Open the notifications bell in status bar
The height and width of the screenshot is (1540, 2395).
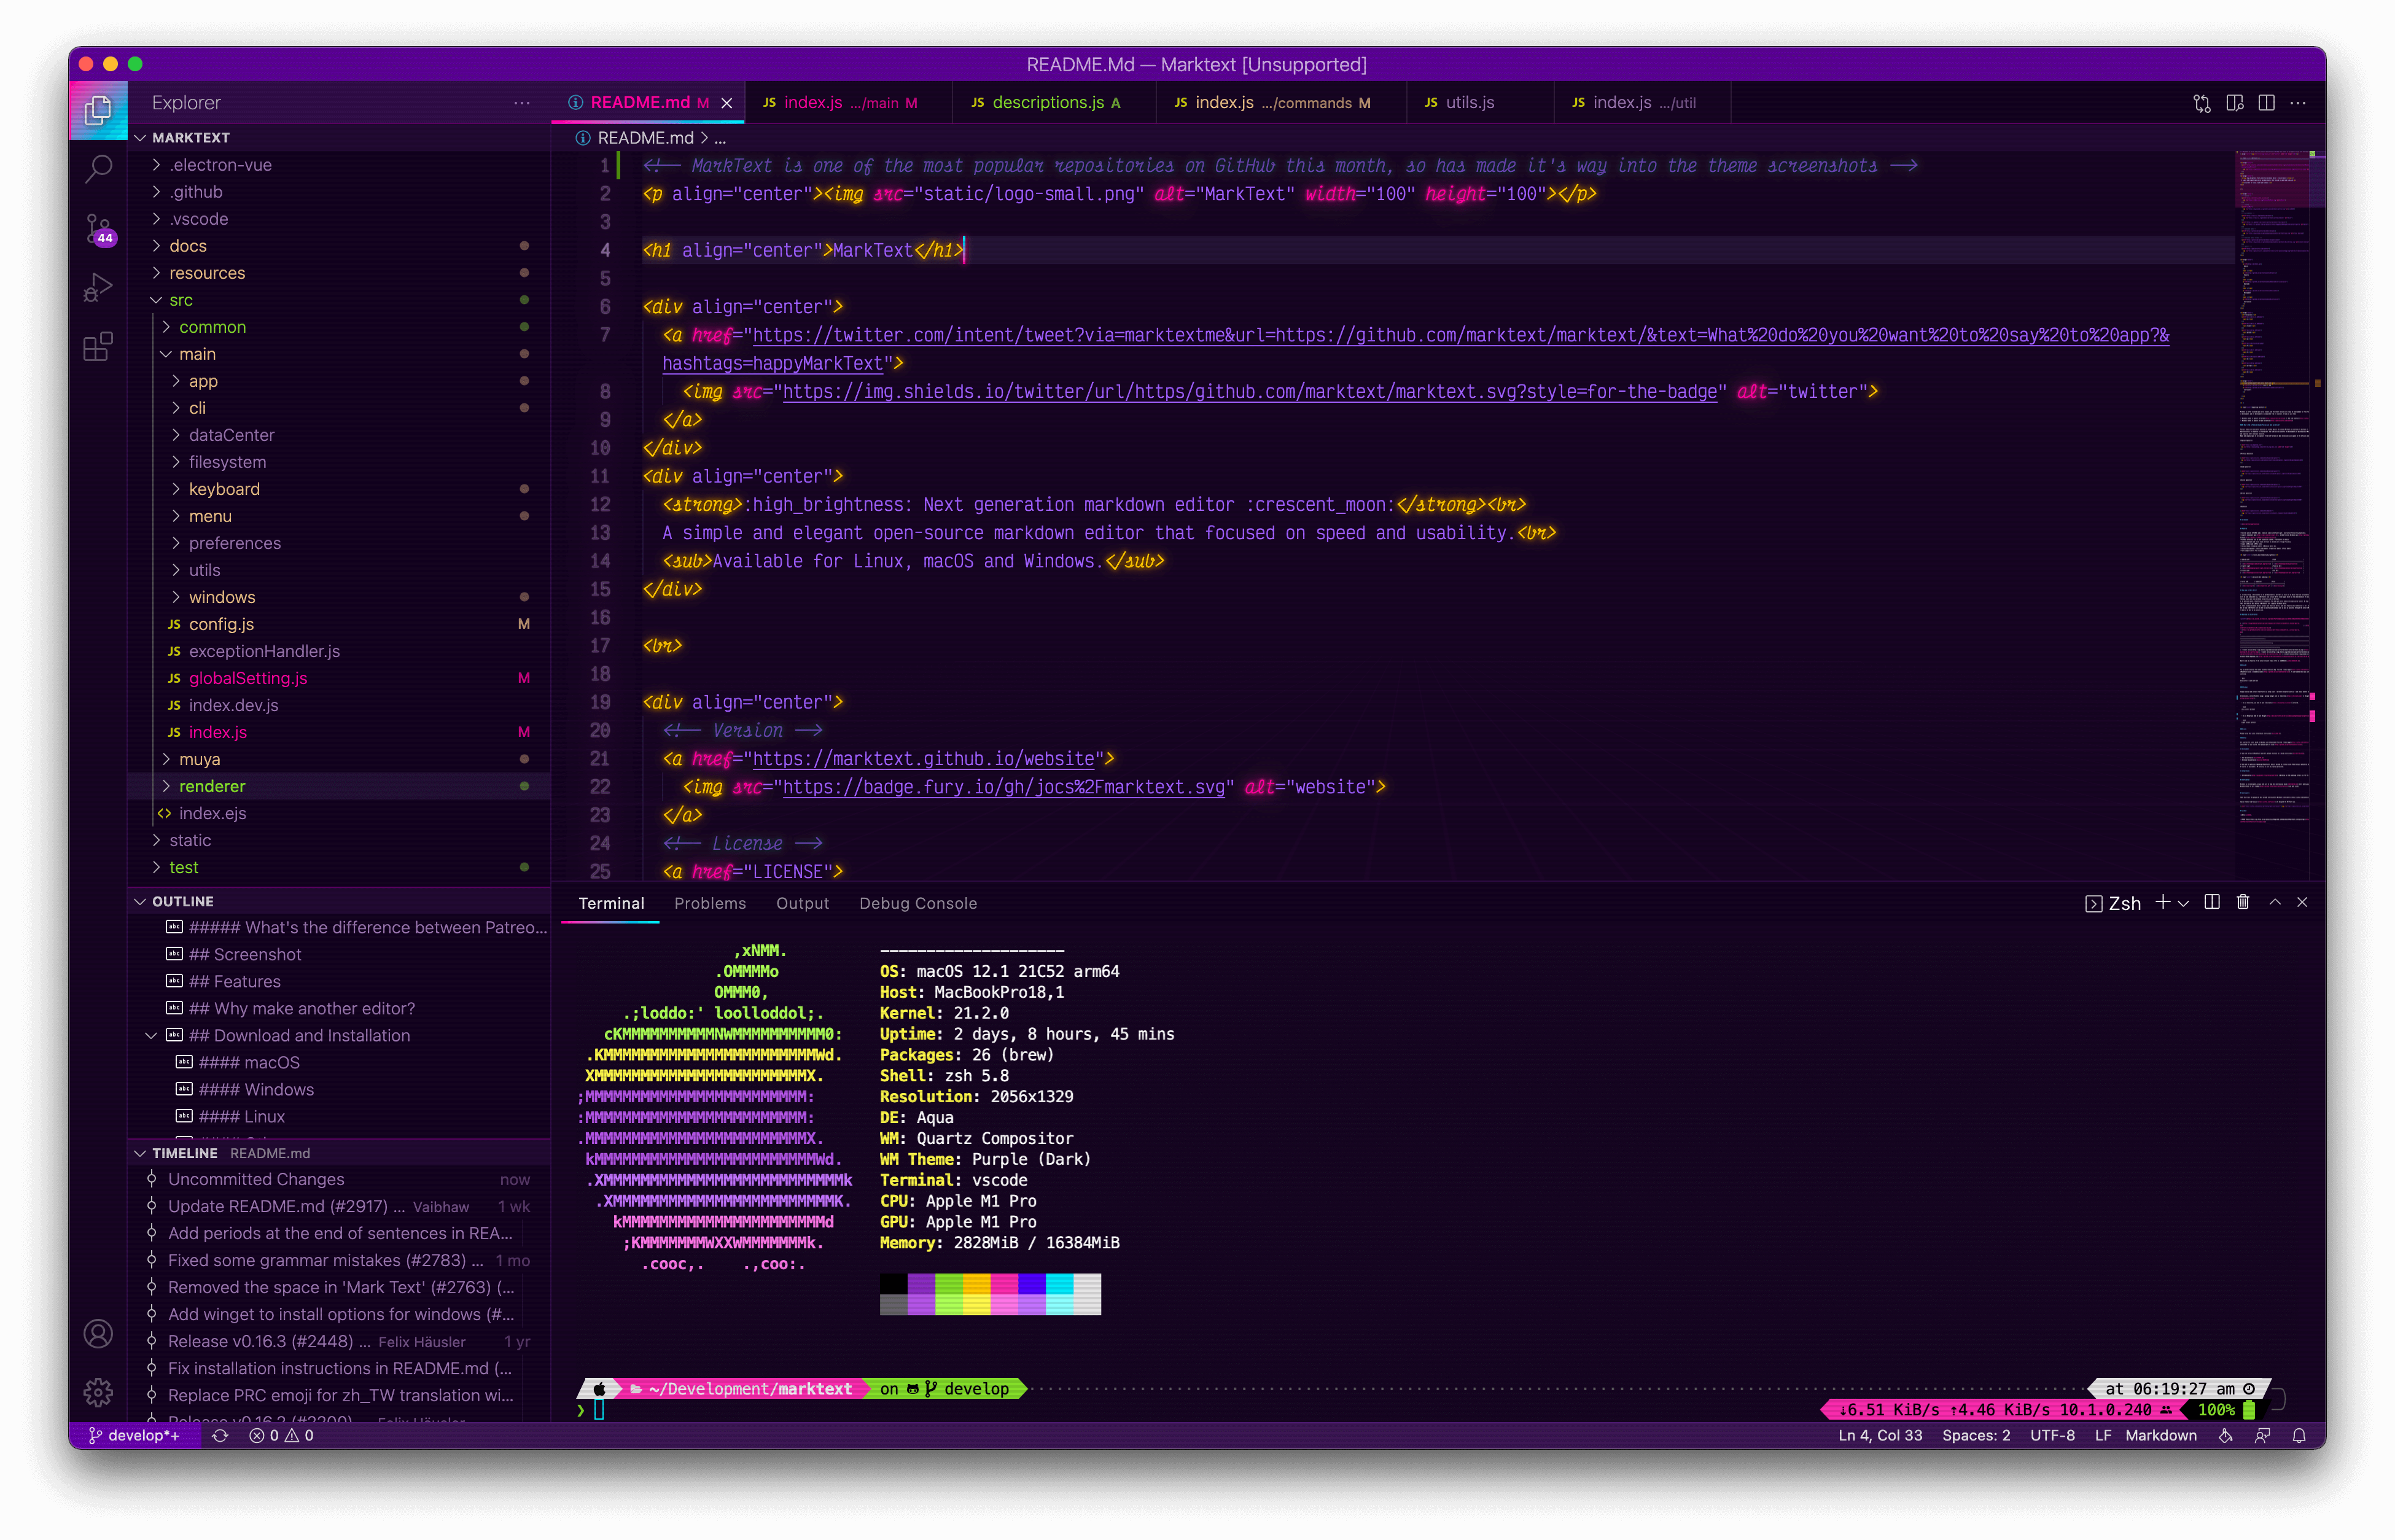point(2299,1435)
